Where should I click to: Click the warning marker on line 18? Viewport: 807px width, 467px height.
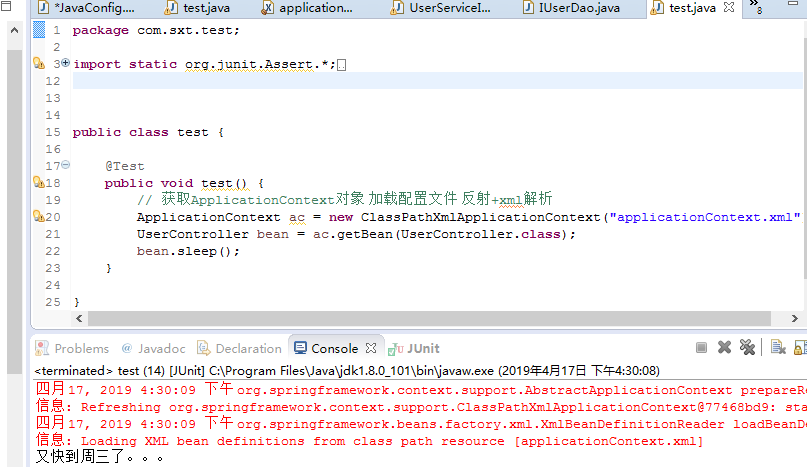click(x=39, y=182)
